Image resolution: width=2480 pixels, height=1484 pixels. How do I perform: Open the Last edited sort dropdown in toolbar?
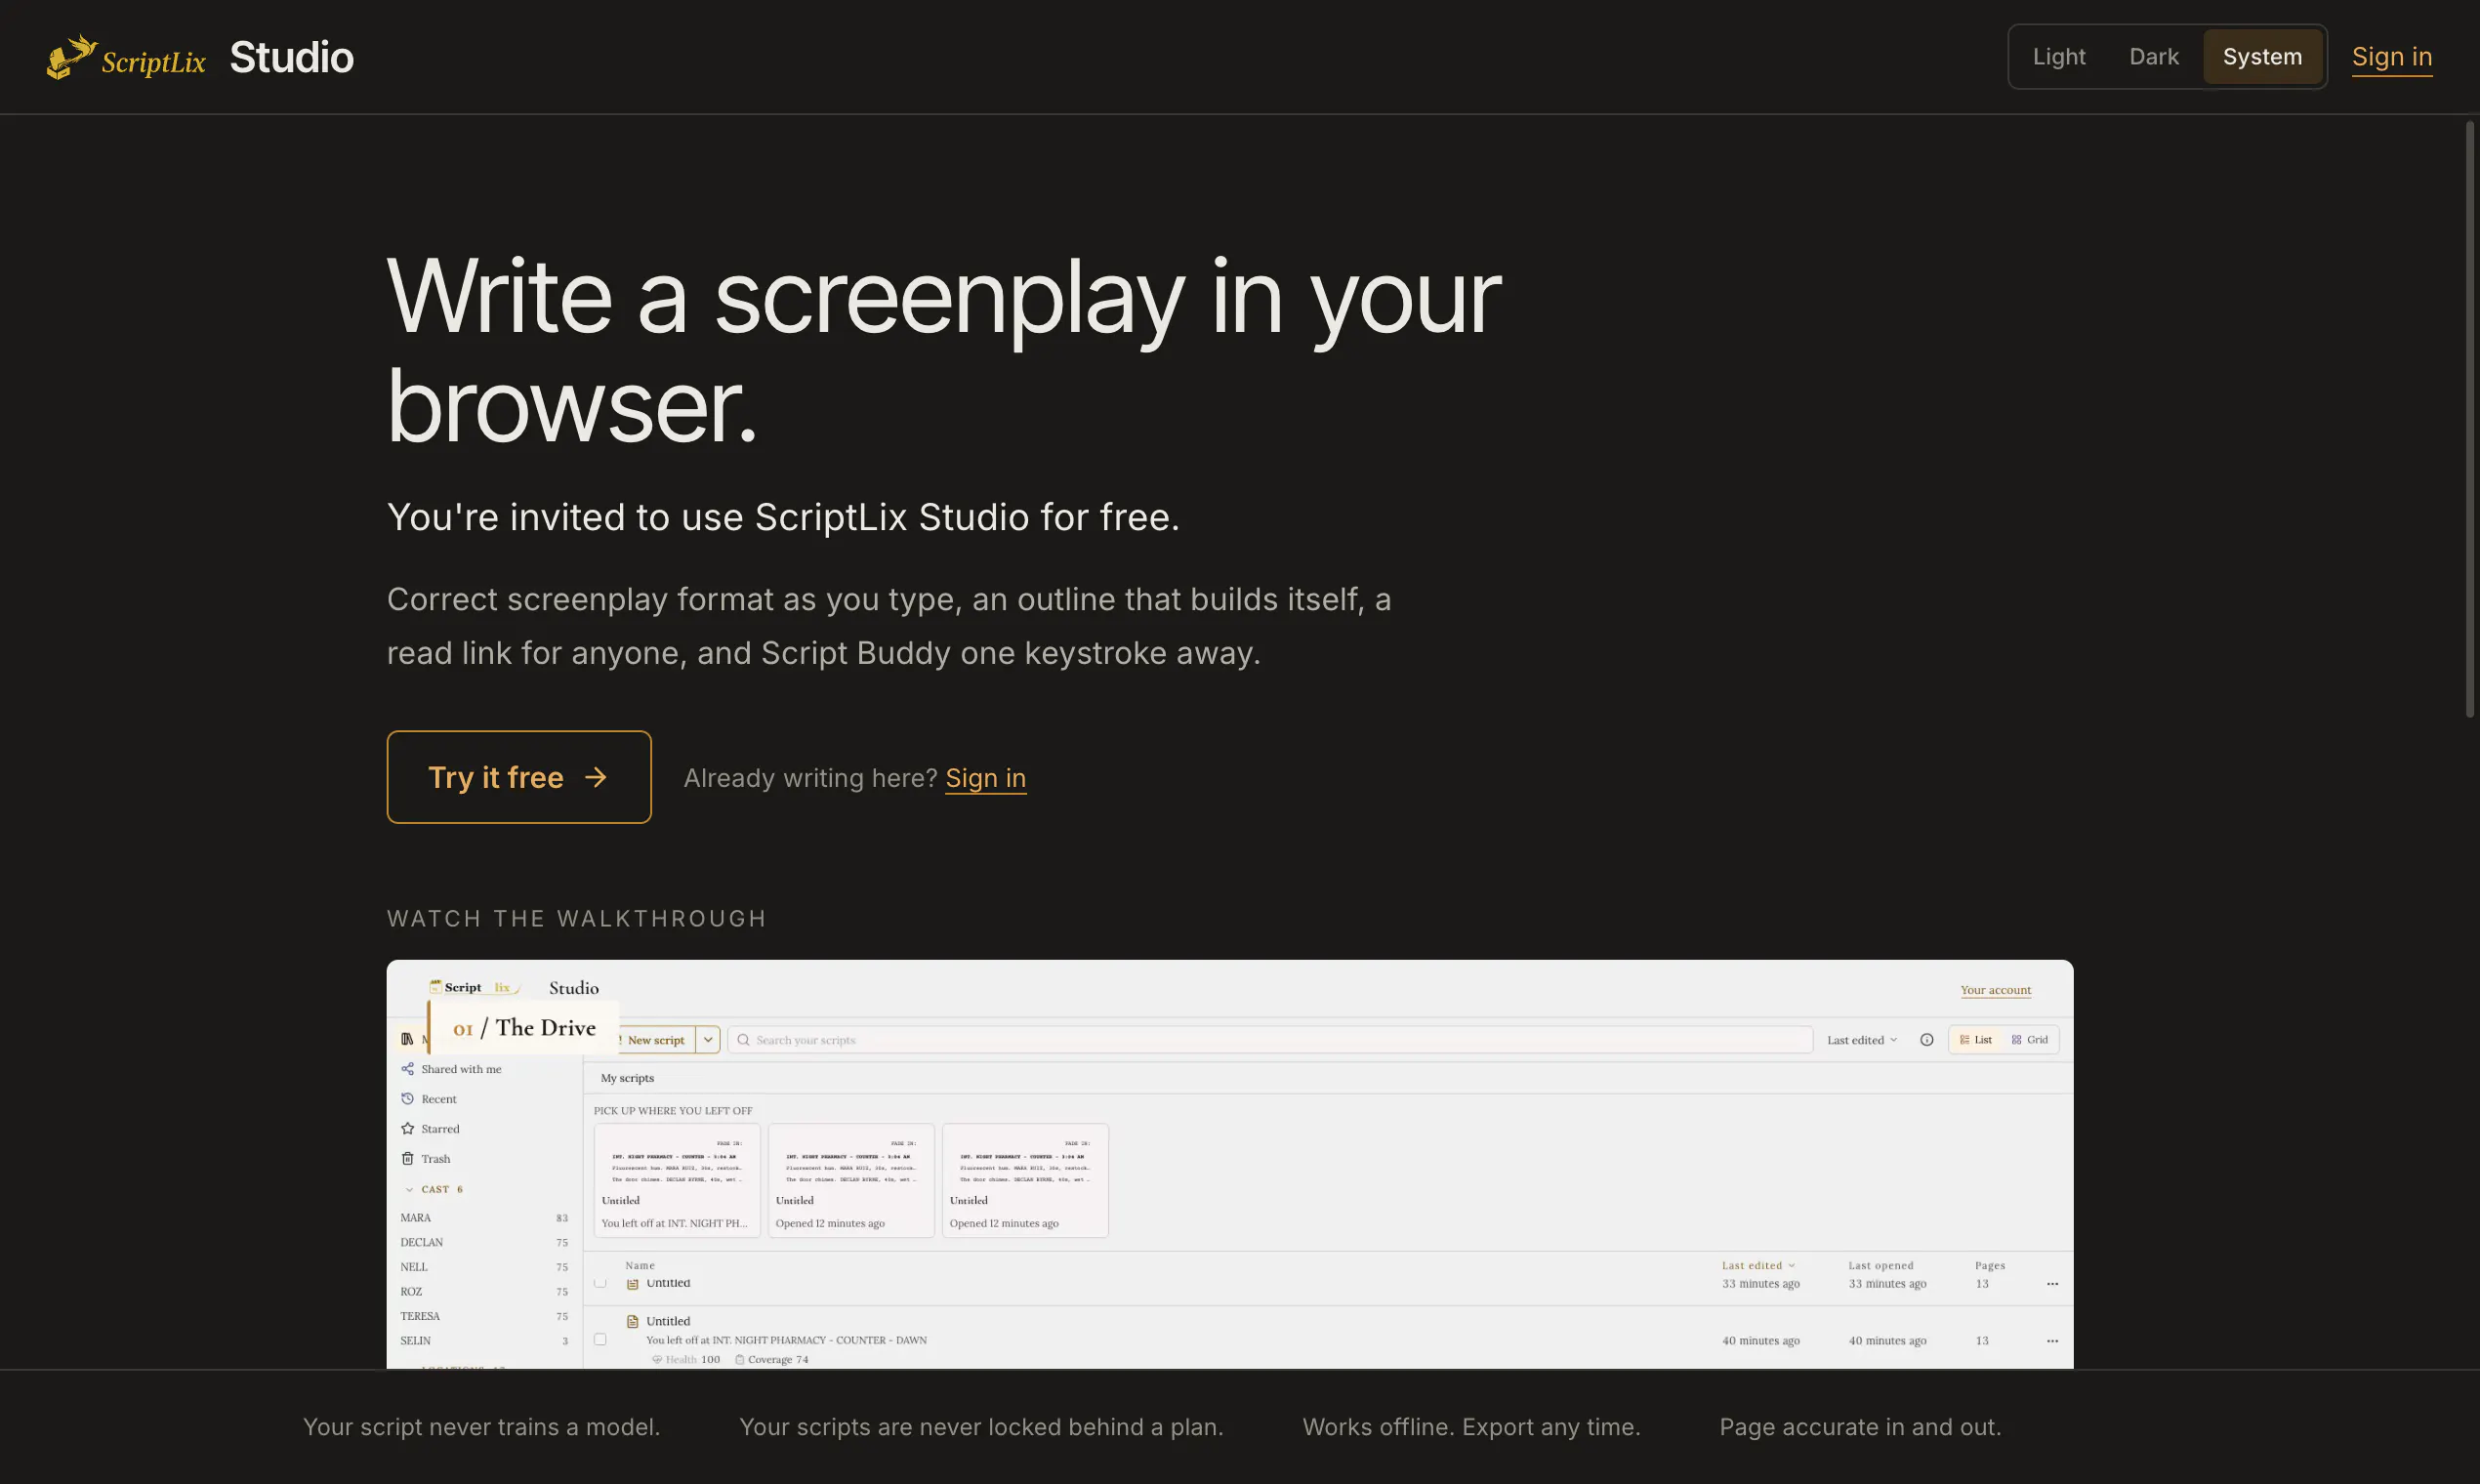pyautogui.click(x=1862, y=1040)
